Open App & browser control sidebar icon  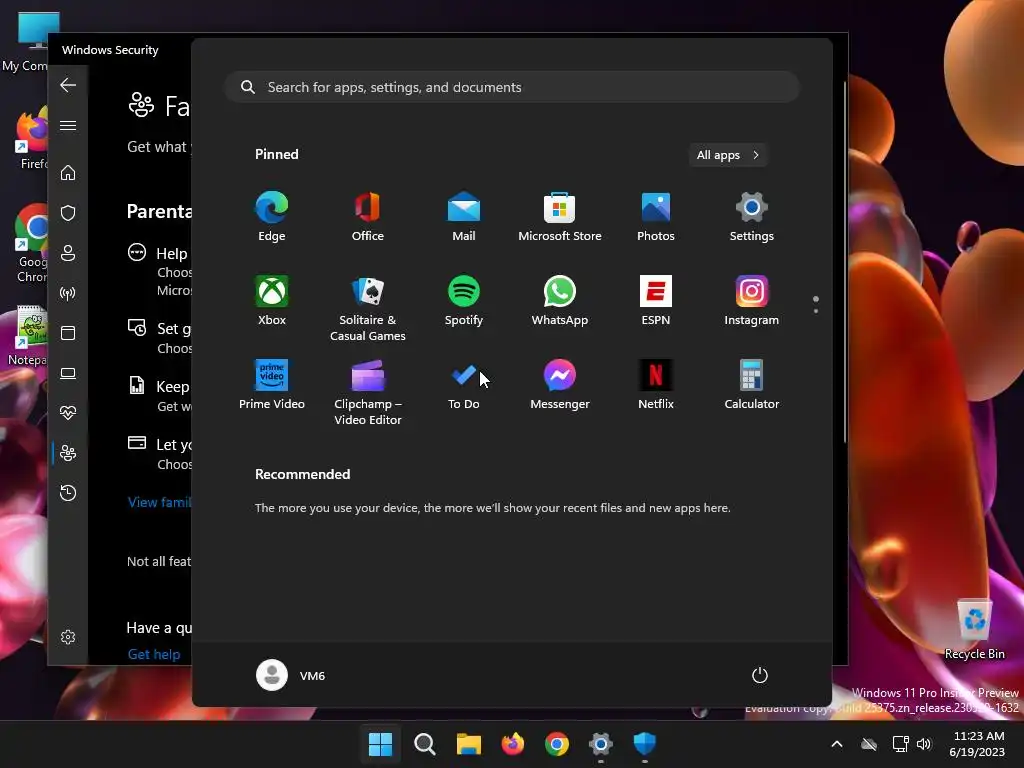pos(68,333)
